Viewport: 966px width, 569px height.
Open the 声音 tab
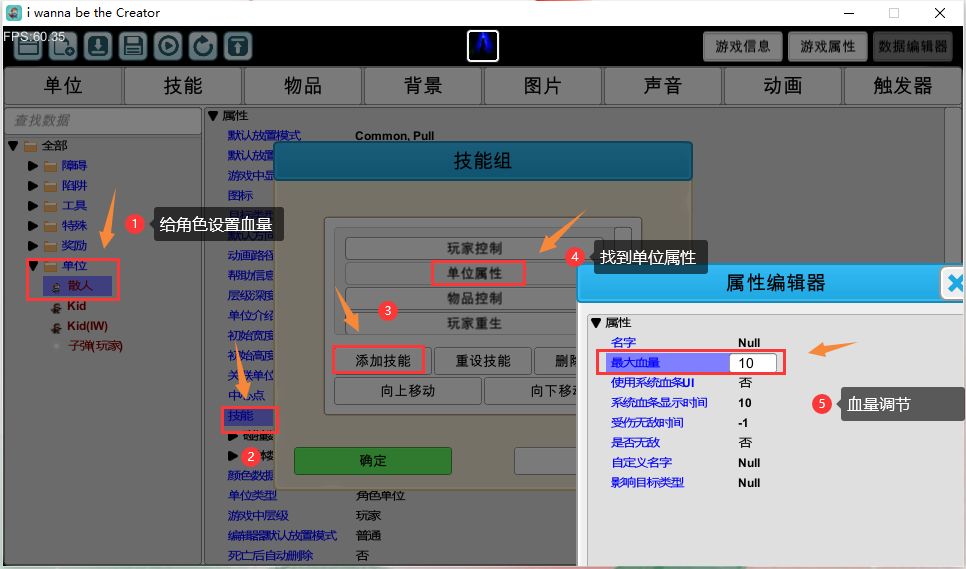[662, 86]
